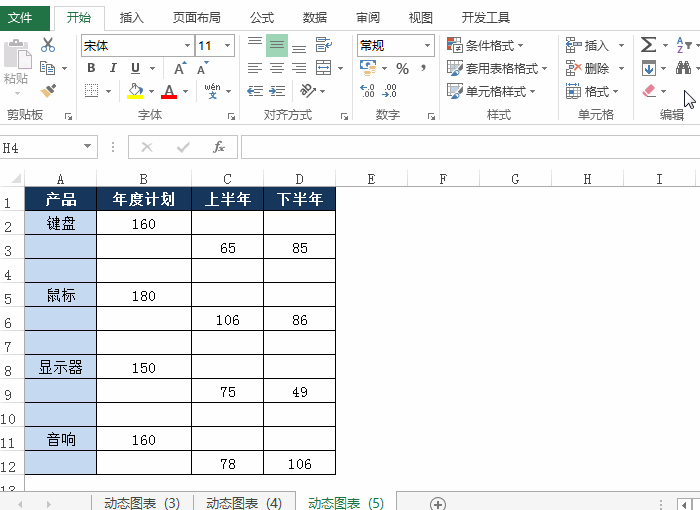Select column H header
This screenshot has height=510, width=700.
click(587, 179)
